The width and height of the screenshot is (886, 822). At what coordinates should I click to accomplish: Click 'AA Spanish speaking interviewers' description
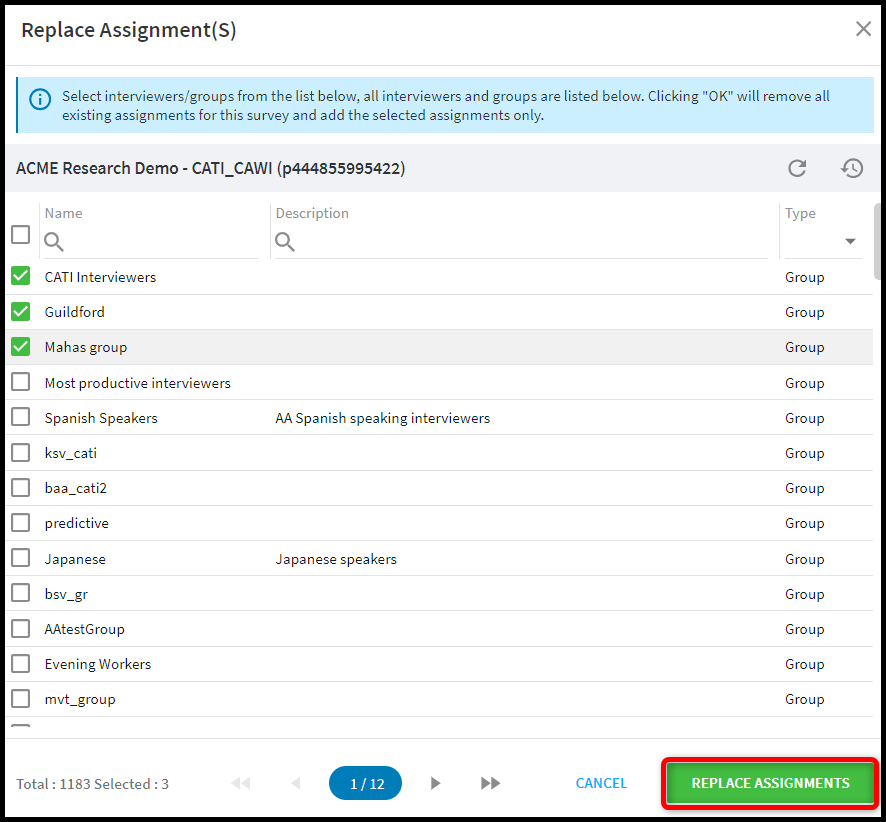(383, 418)
